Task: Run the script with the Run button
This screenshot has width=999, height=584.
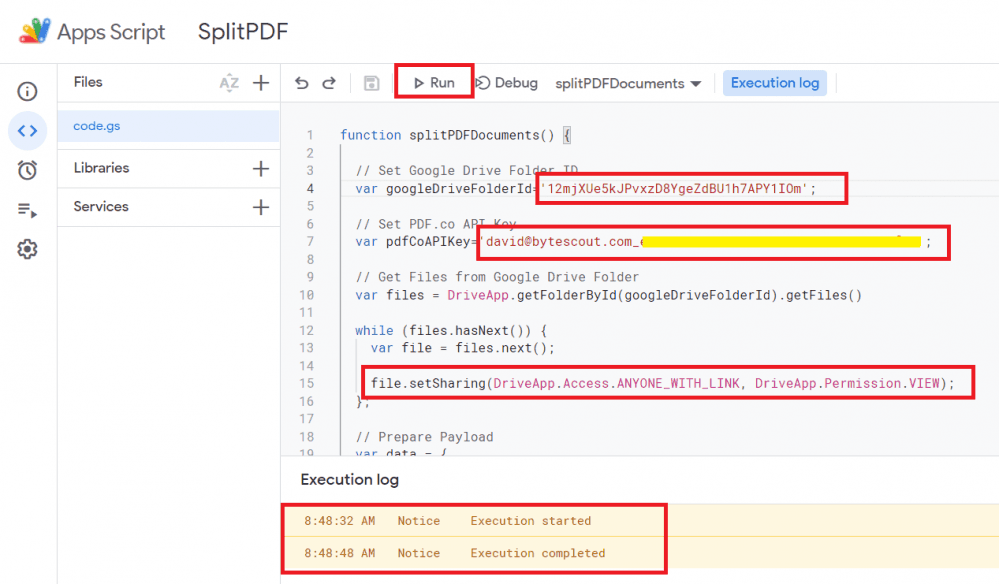Action: coord(433,82)
